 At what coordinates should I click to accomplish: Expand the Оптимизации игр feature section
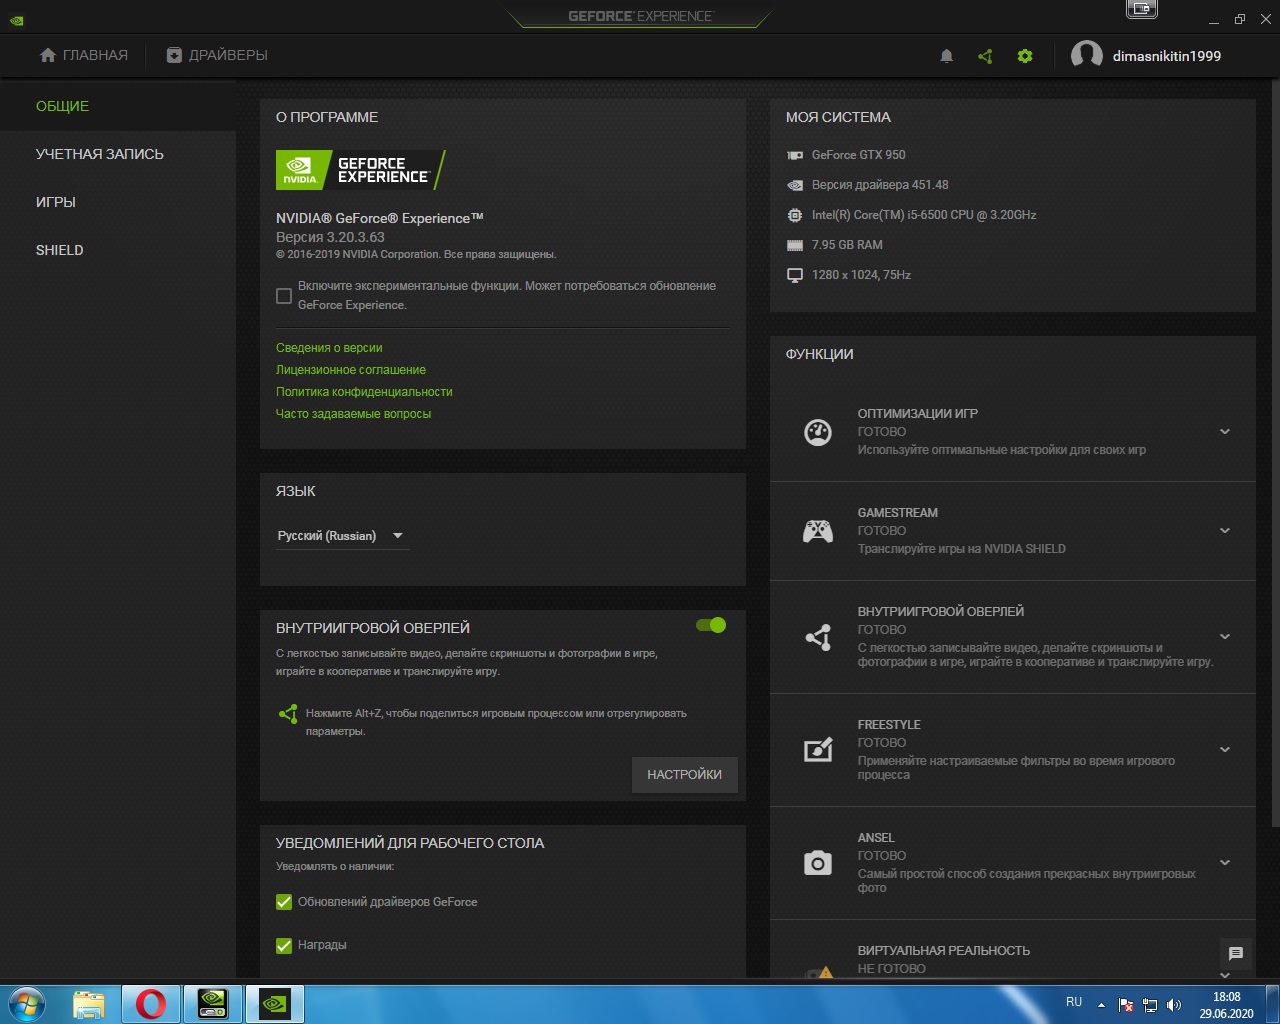point(1224,432)
